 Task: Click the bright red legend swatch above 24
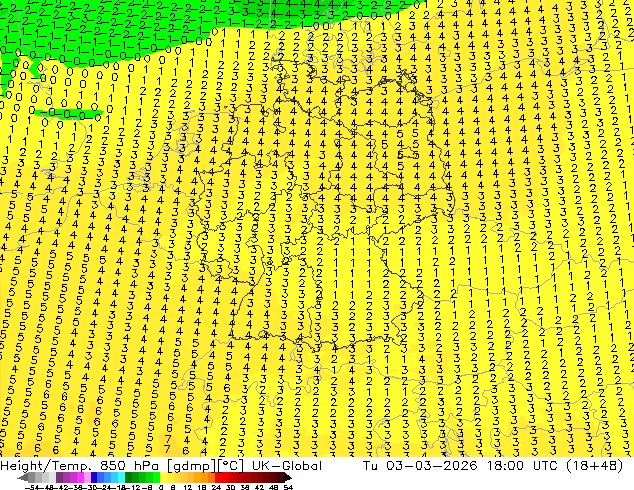[219, 477]
